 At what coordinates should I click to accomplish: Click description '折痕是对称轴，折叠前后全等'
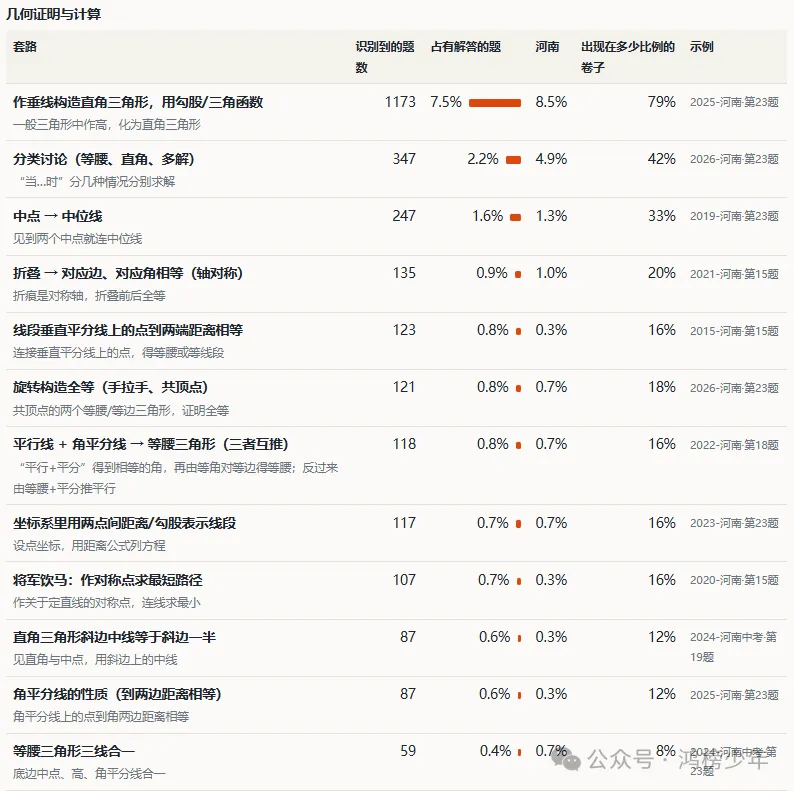click(x=89, y=296)
